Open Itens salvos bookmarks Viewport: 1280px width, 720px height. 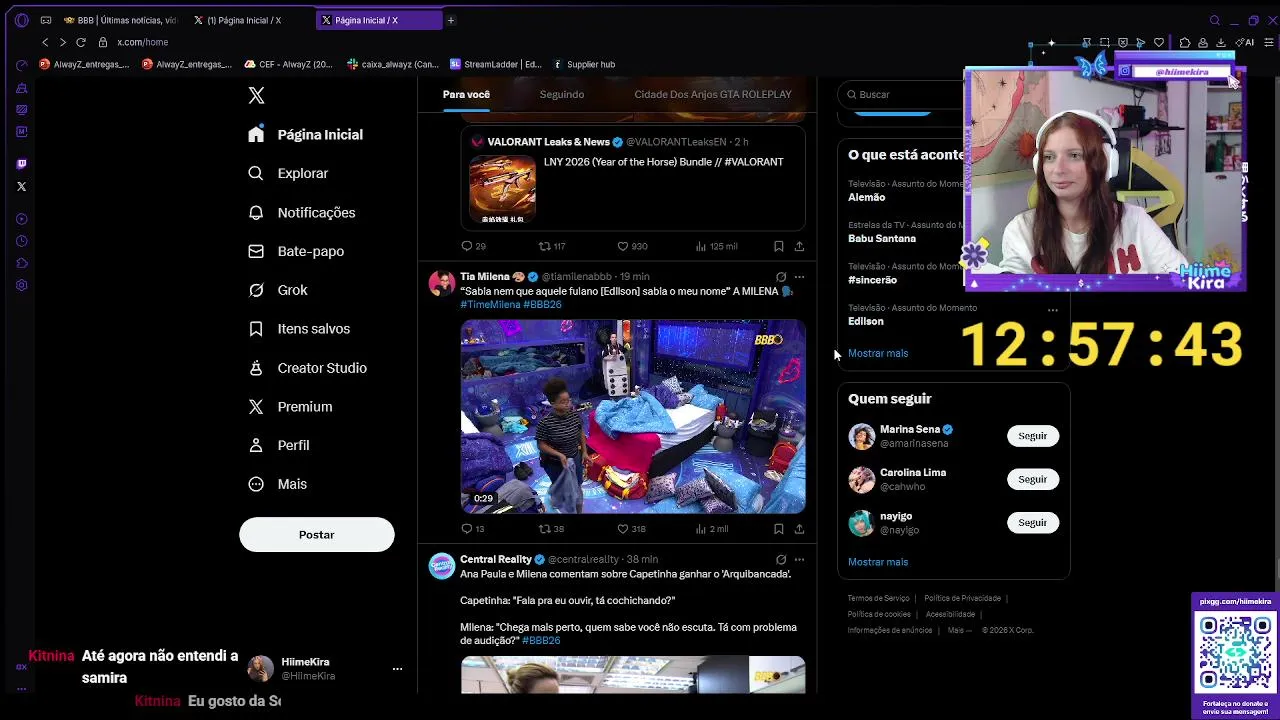coord(299,329)
